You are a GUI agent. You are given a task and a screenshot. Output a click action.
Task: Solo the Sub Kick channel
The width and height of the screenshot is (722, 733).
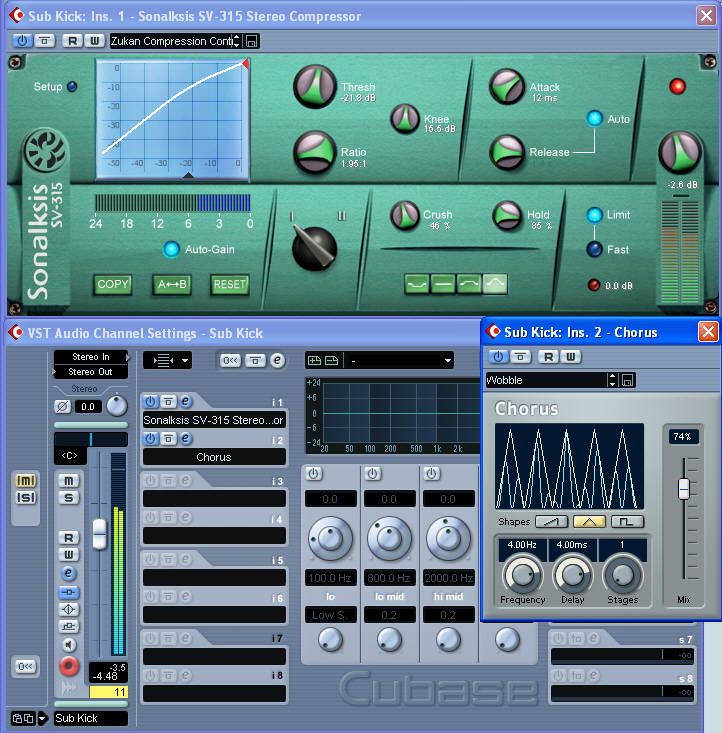pos(68,498)
